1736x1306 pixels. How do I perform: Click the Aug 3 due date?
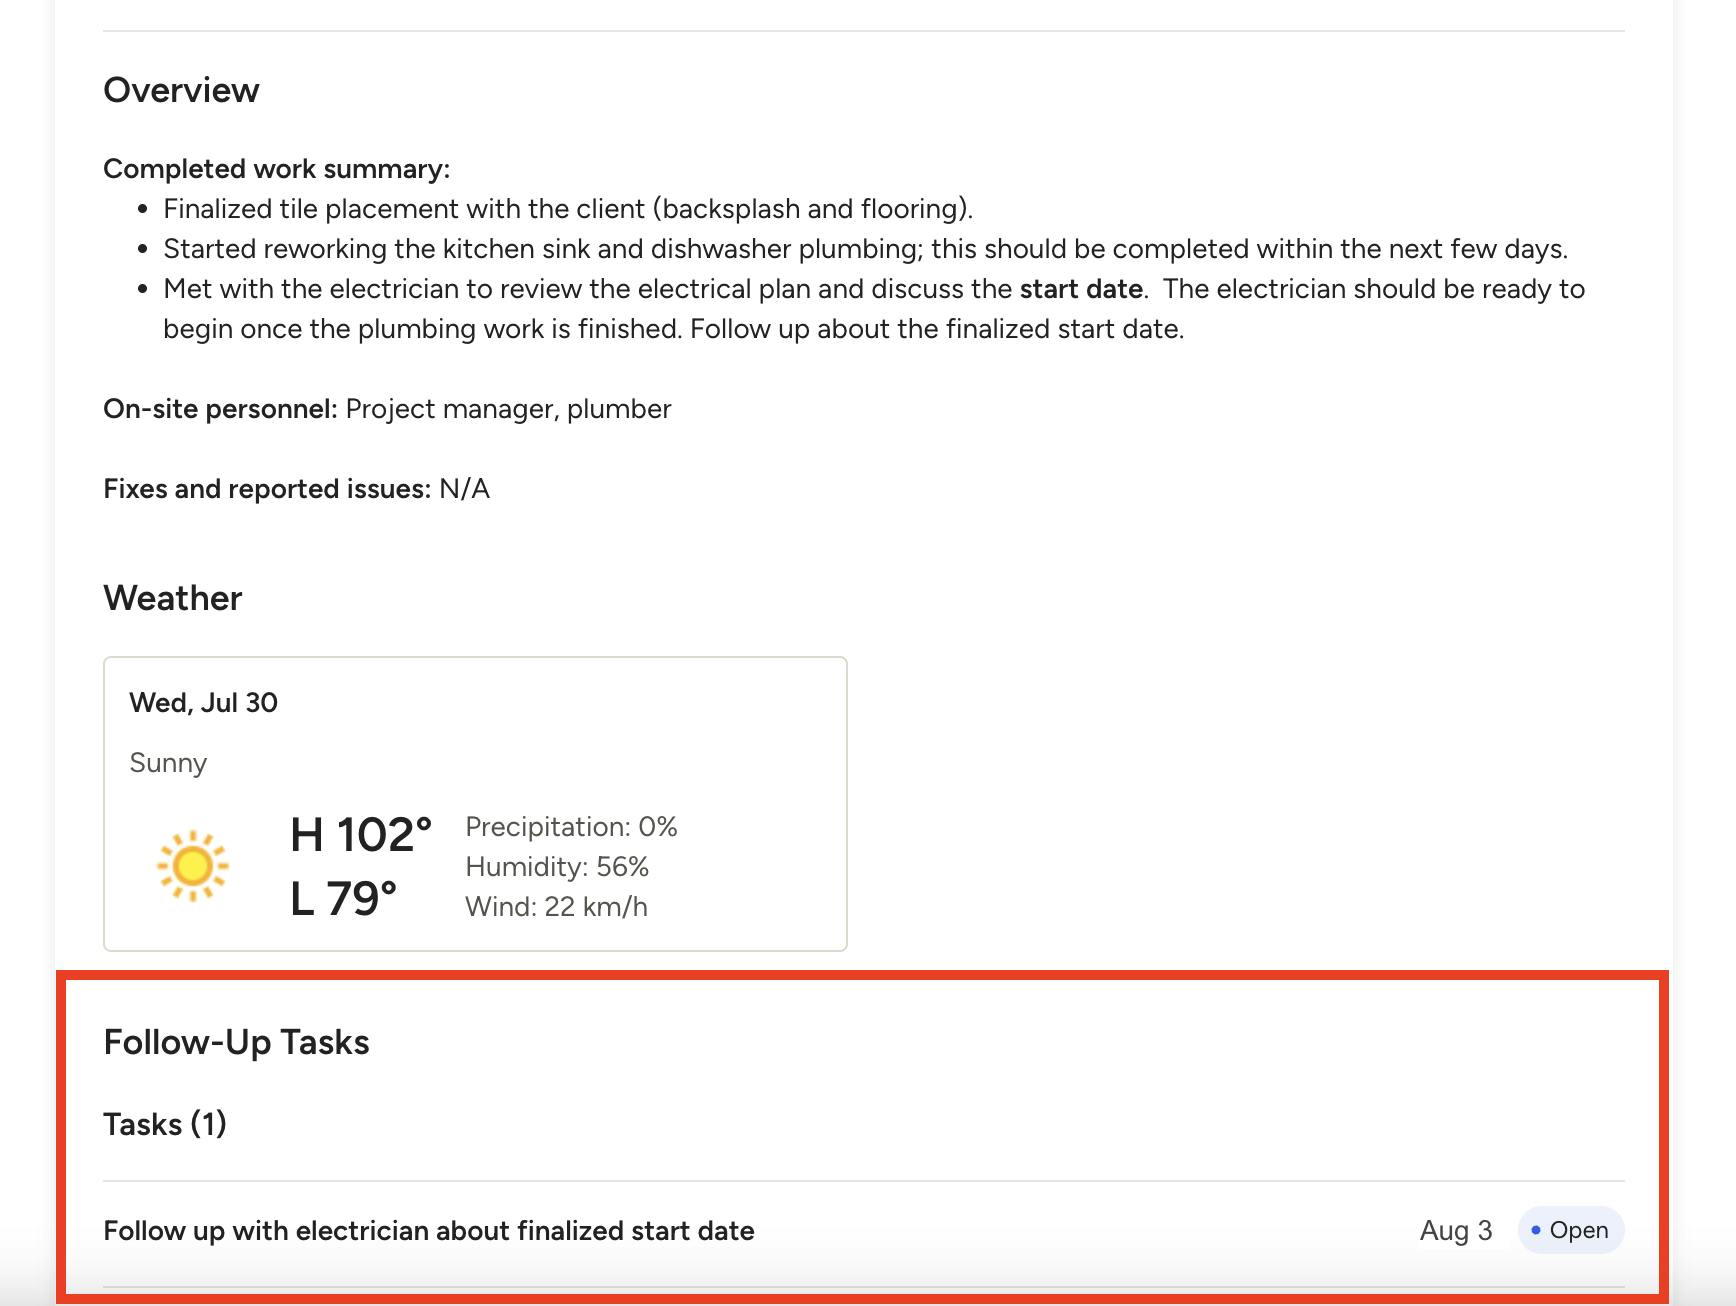pyautogui.click(x=1455, y=1230)
